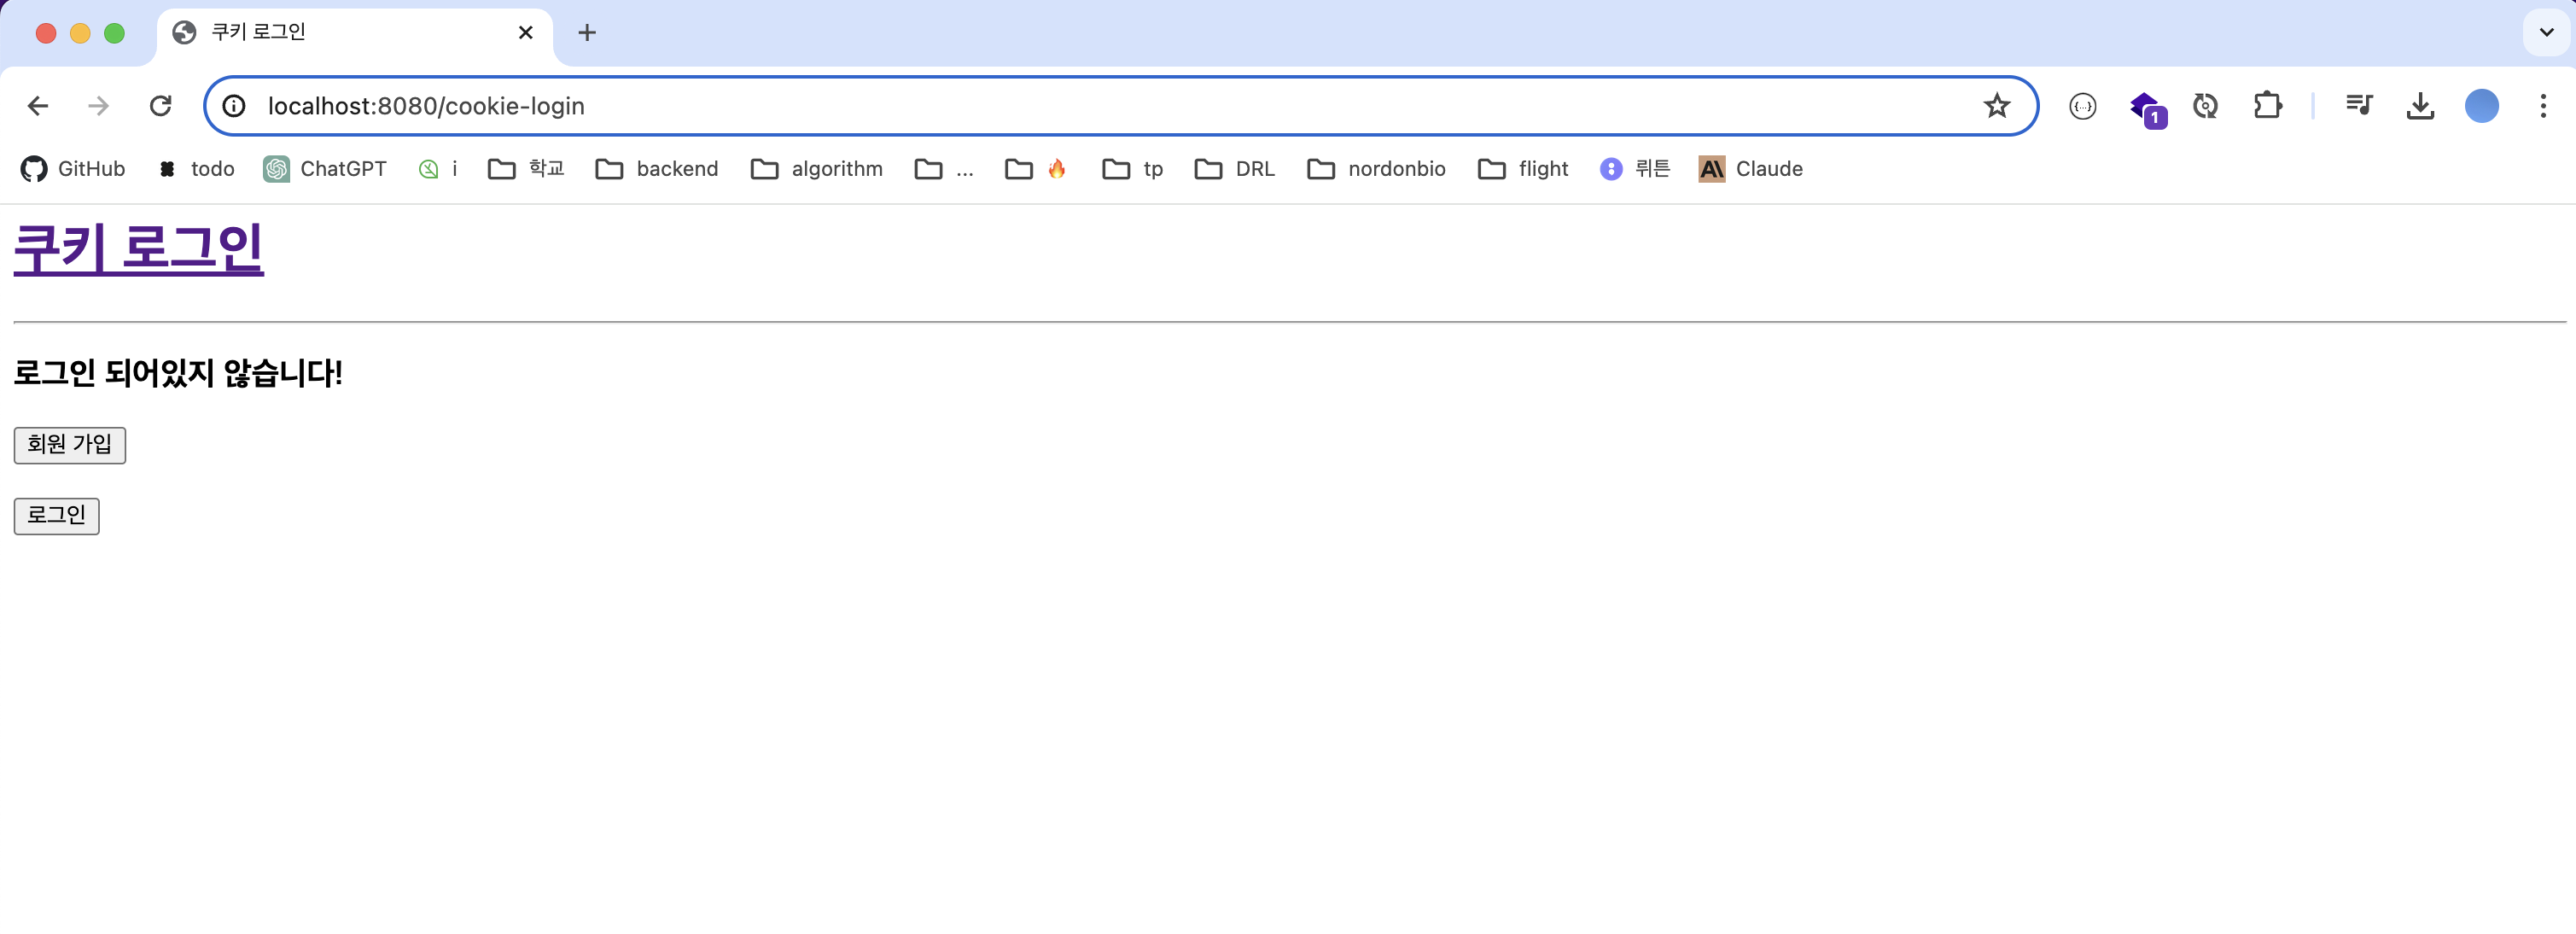This screenshot has width=2576, height=934.
Task: Go back to previous page
Action: [38, 106]
